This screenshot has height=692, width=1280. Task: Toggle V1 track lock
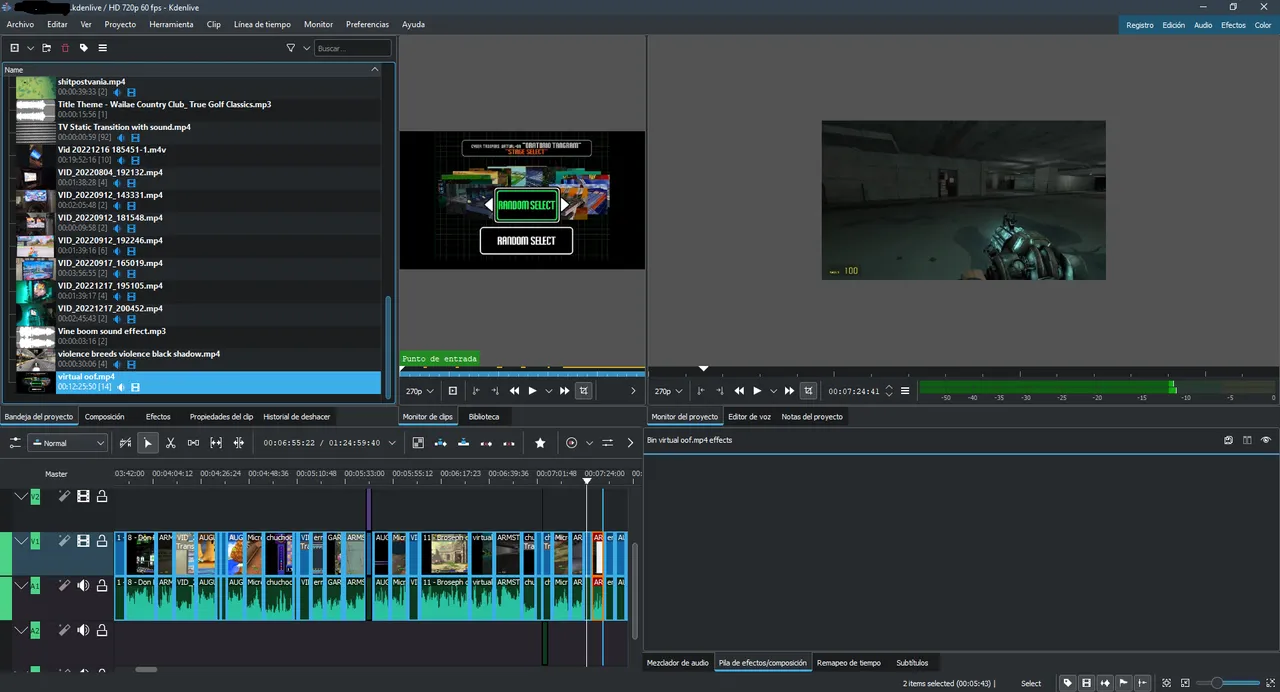click(102, 541)
